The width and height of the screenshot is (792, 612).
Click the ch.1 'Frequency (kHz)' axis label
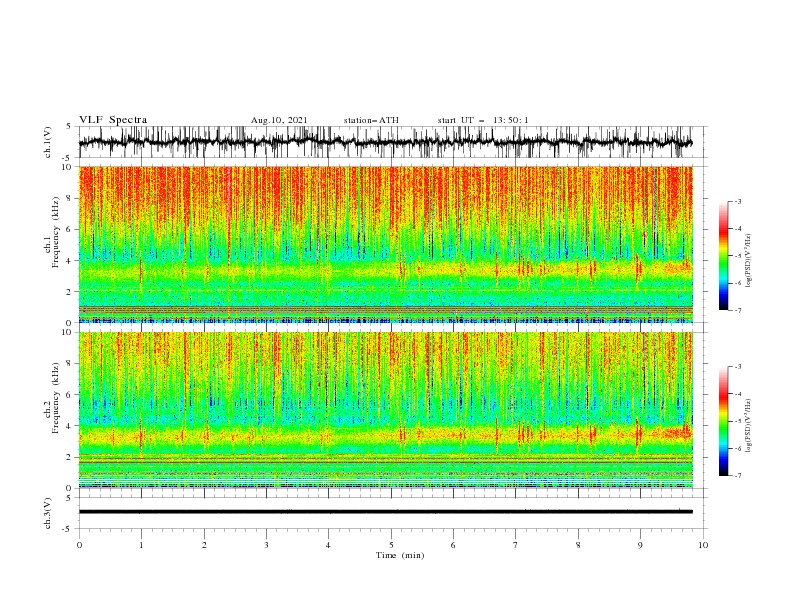(x=56, y=233)
